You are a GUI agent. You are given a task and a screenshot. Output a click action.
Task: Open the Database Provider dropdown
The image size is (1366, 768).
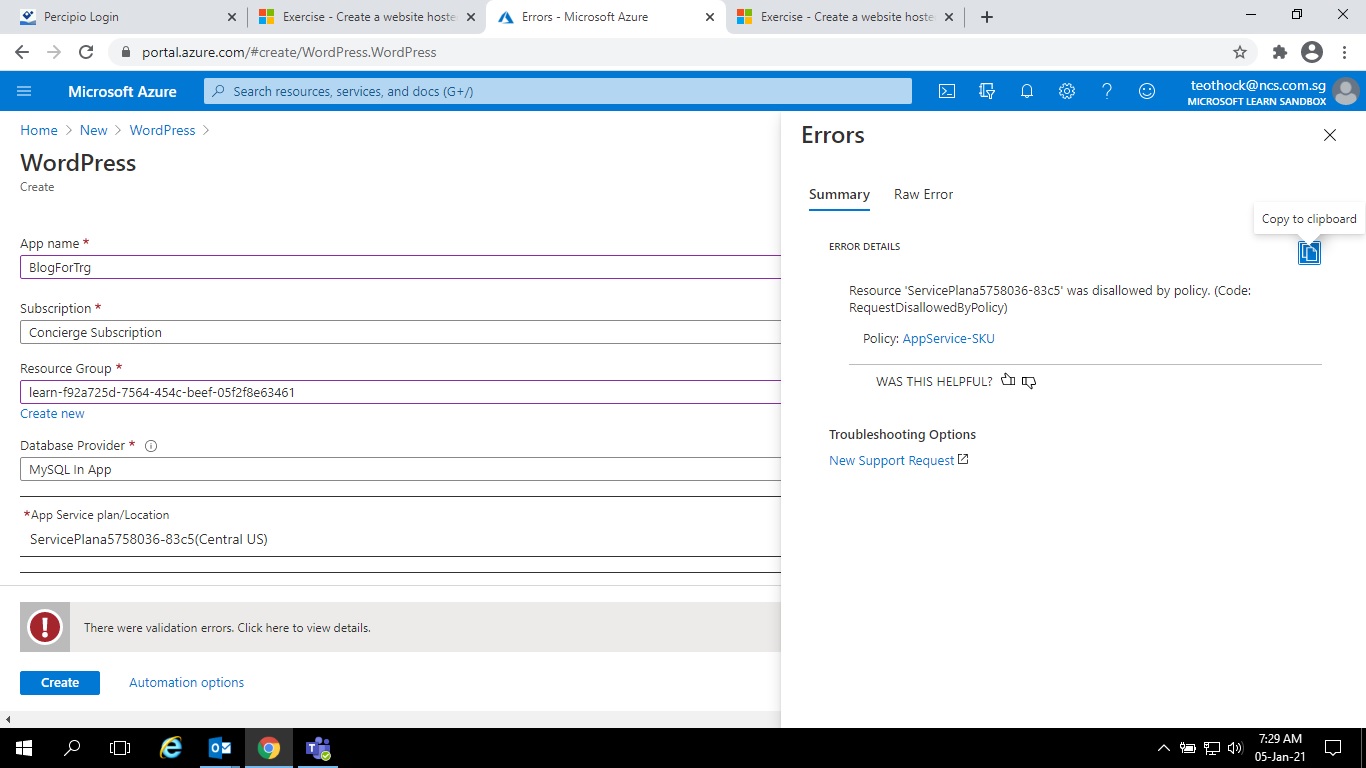click(x=400, y=469)
